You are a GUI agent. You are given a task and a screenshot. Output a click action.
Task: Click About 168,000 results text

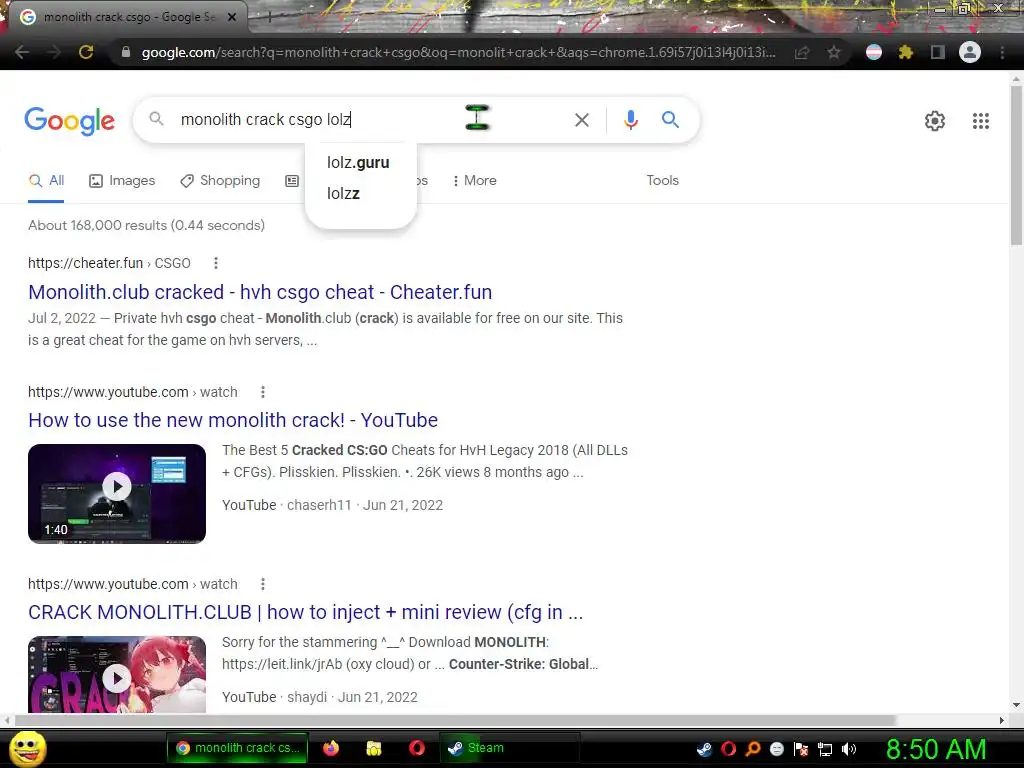tap(146, 225)
